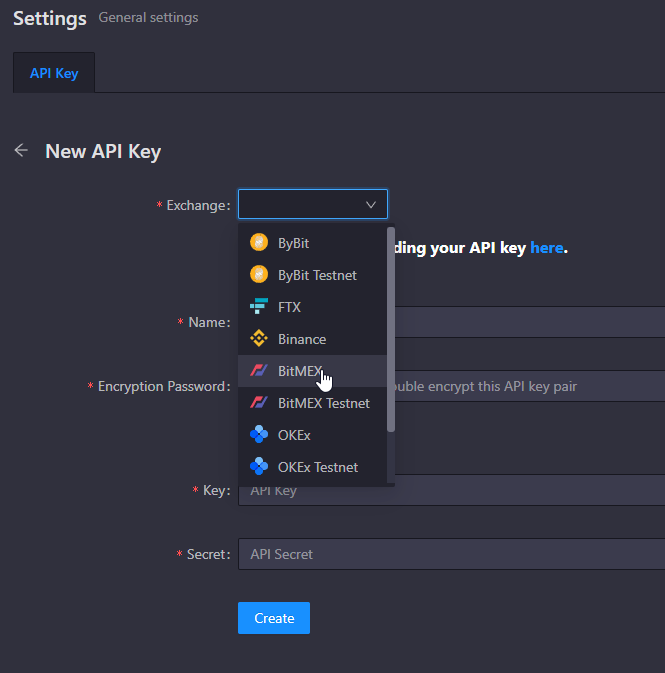
Task: Click the BitMEX logo icon
Action: click(259, 370)
